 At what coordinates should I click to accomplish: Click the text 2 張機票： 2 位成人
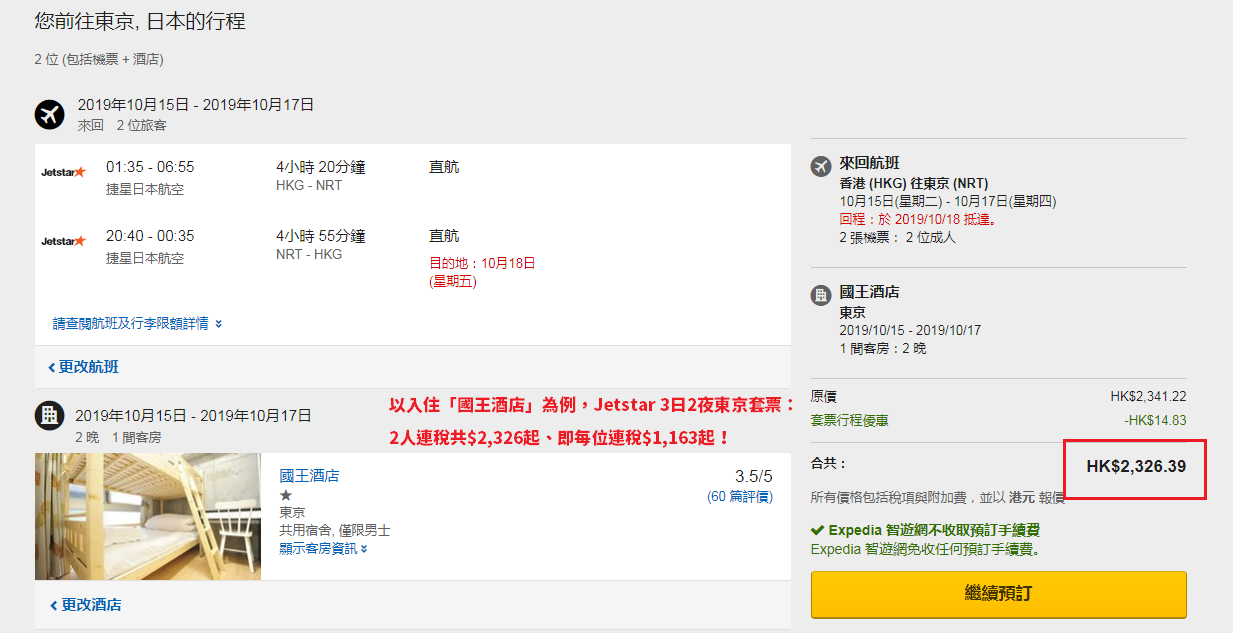[898, 237]
